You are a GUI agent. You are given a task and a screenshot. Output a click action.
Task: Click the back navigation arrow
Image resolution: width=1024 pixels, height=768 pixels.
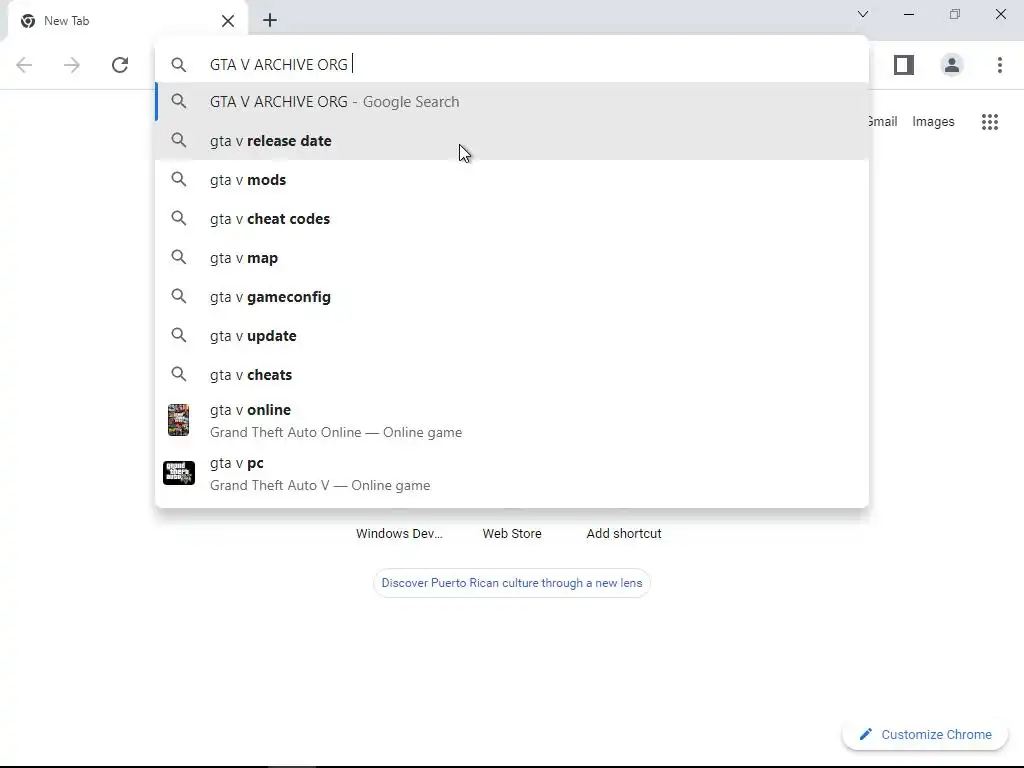pos(24,65)
